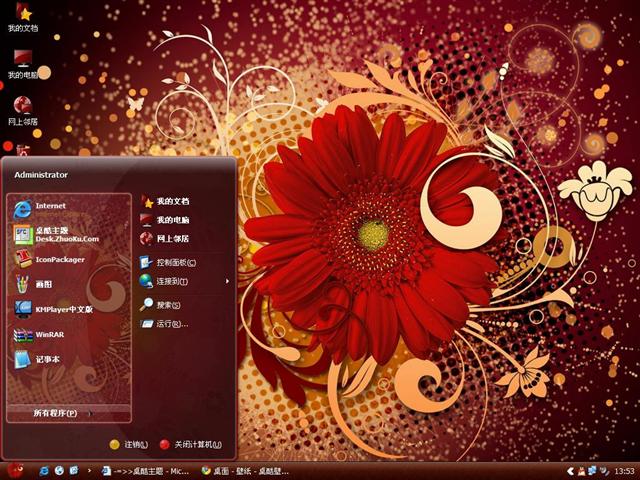The width and height of the screenshot is (640, 480).
Task: Expand 所有程序(P) all programs list
Action: tap(69, 413)
